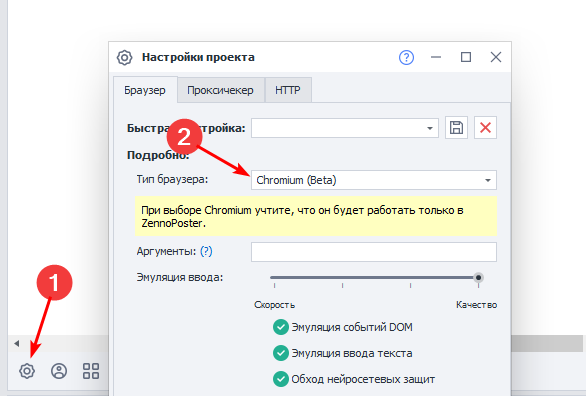Minimize the Настройки проекта window
The image size is (586, 396).
tap(436, 57)
